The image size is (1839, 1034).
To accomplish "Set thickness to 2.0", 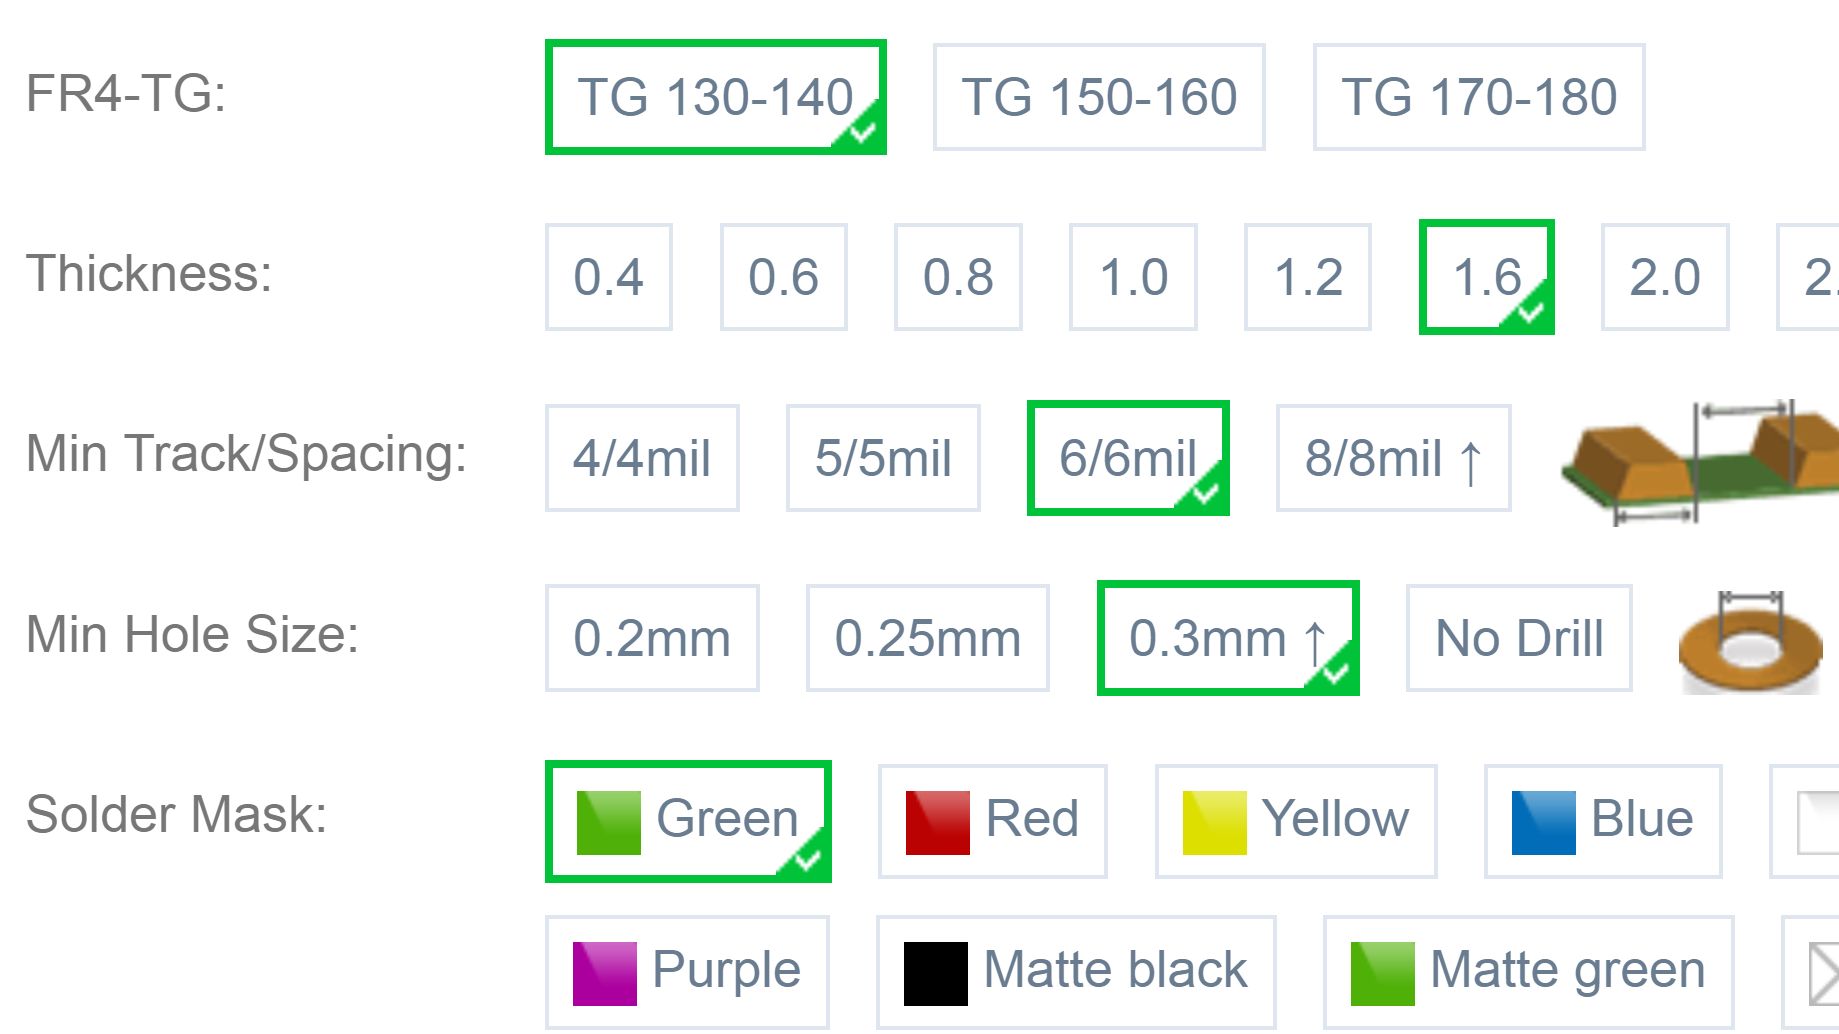I will click(x=1665, y=277).
